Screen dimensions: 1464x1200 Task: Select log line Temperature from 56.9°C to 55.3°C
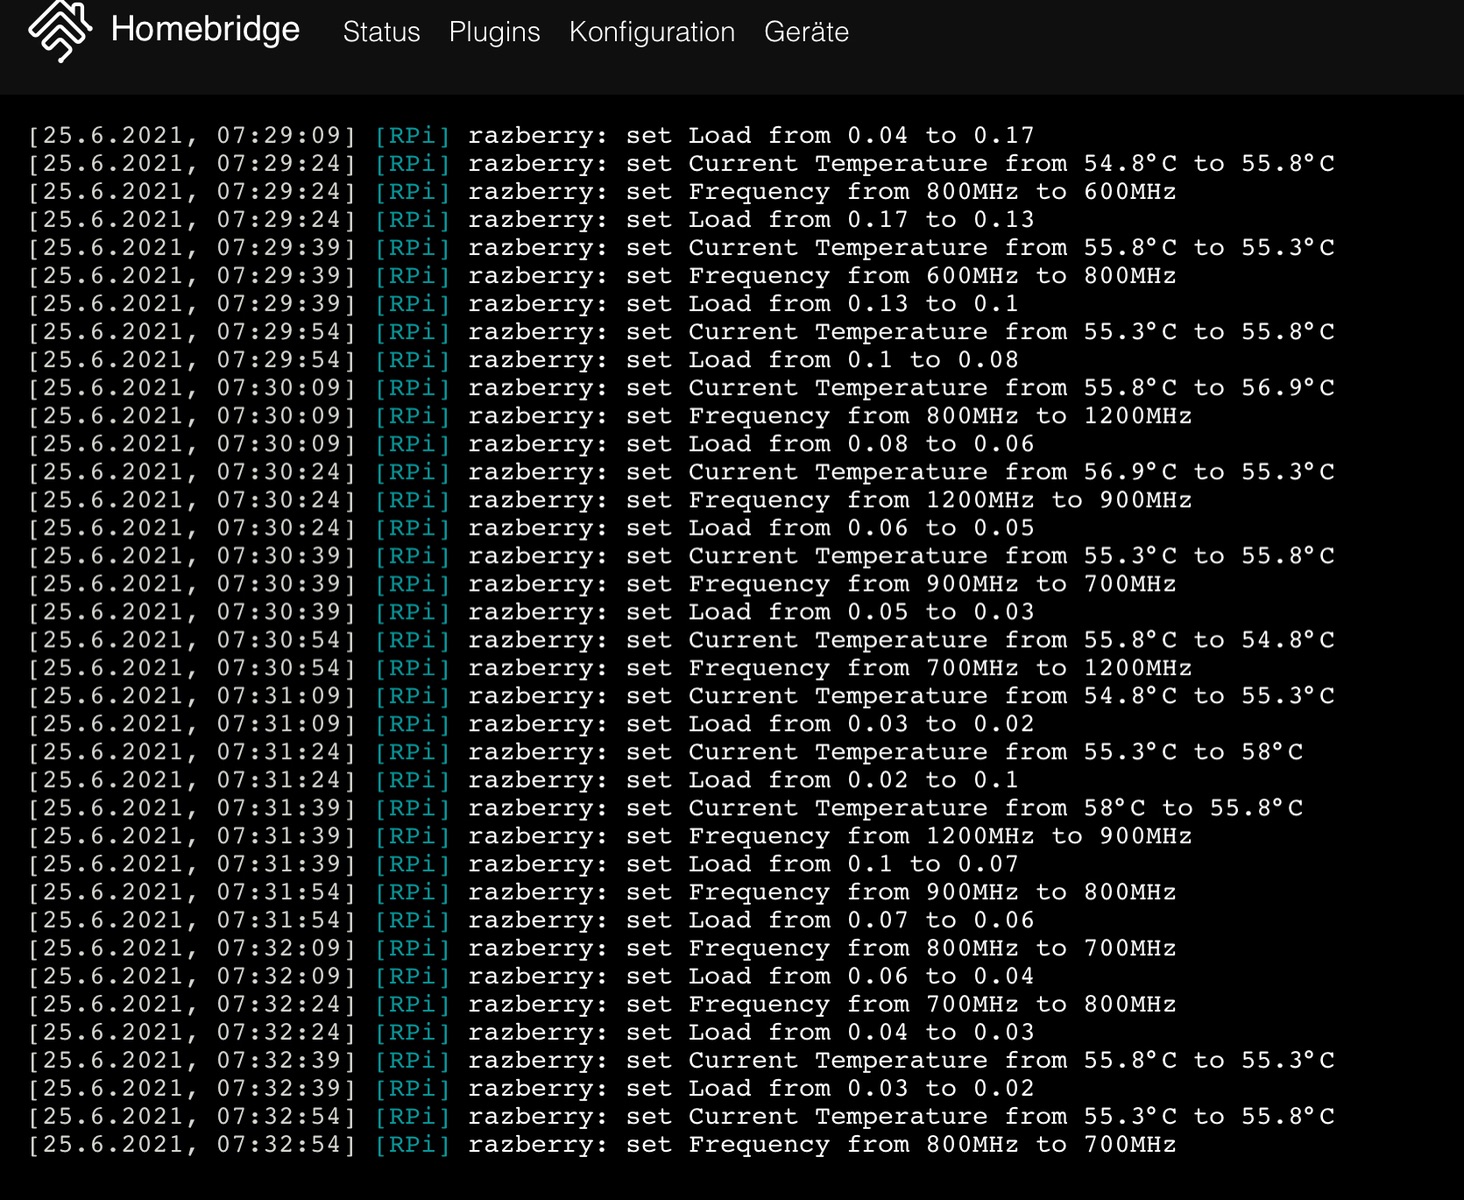pyautogui.click(x=900, y=472)
